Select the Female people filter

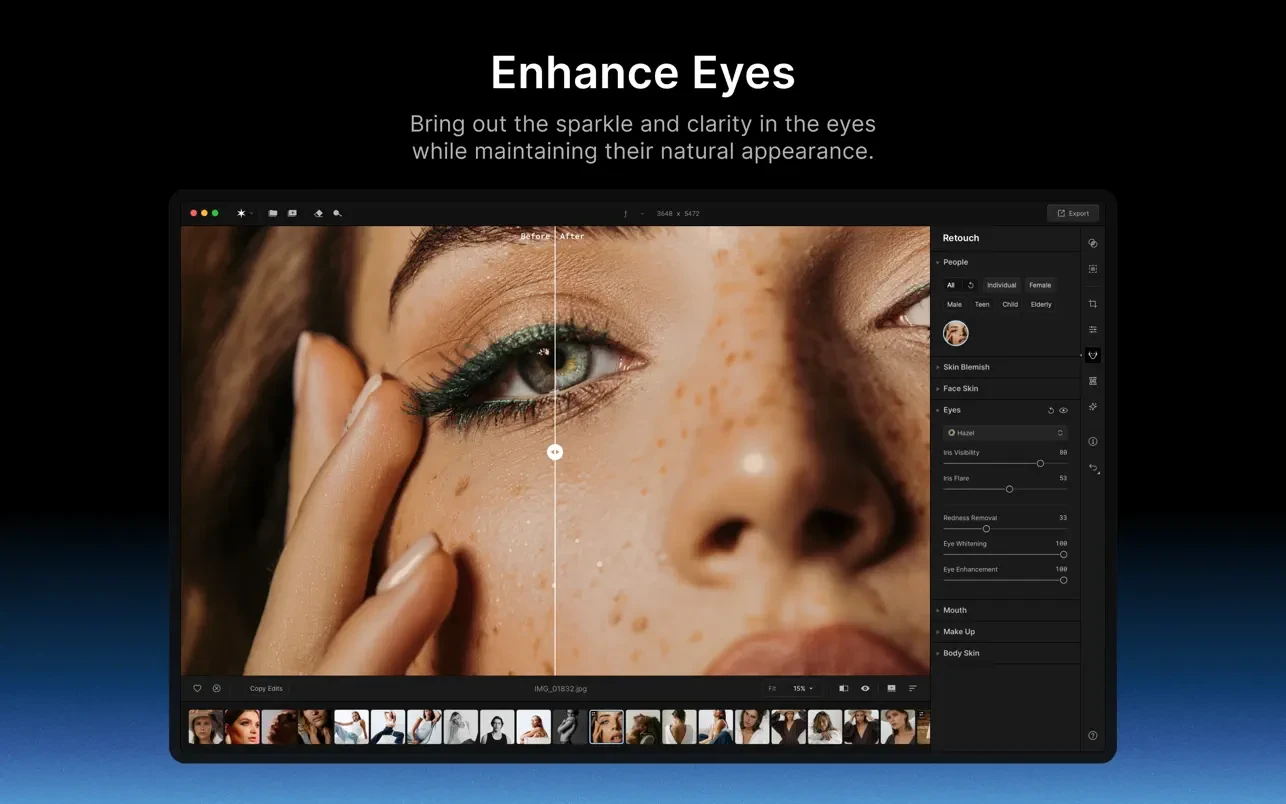tap(1040, 285)
